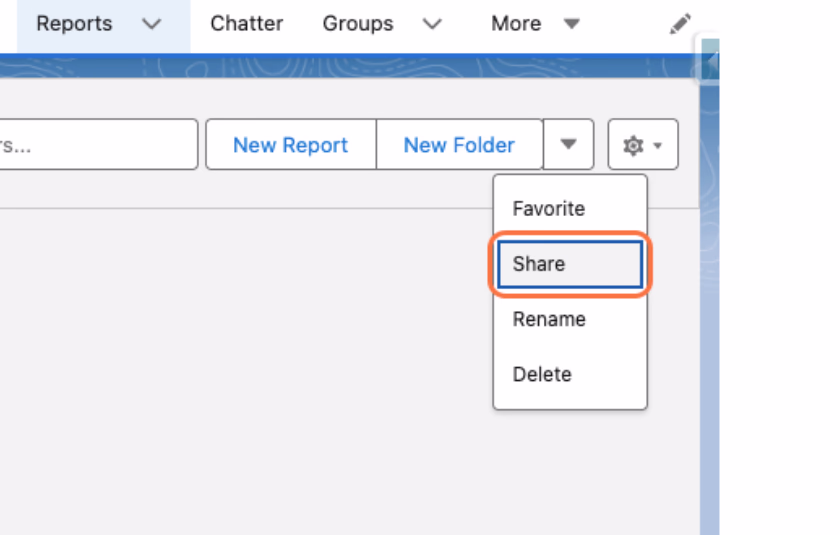Open the More navigation menu
The height and width of the screenshot is (535, 840).
535,24
